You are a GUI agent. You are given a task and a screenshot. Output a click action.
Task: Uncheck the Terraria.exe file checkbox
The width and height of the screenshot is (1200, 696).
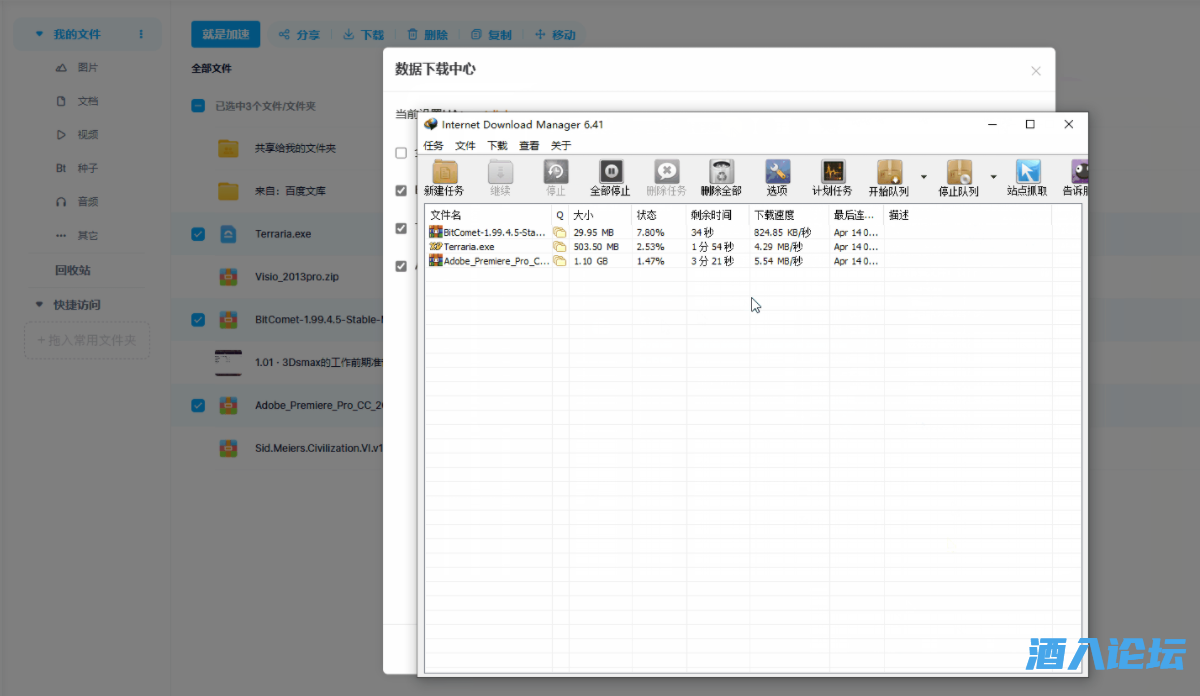point(198,234)
